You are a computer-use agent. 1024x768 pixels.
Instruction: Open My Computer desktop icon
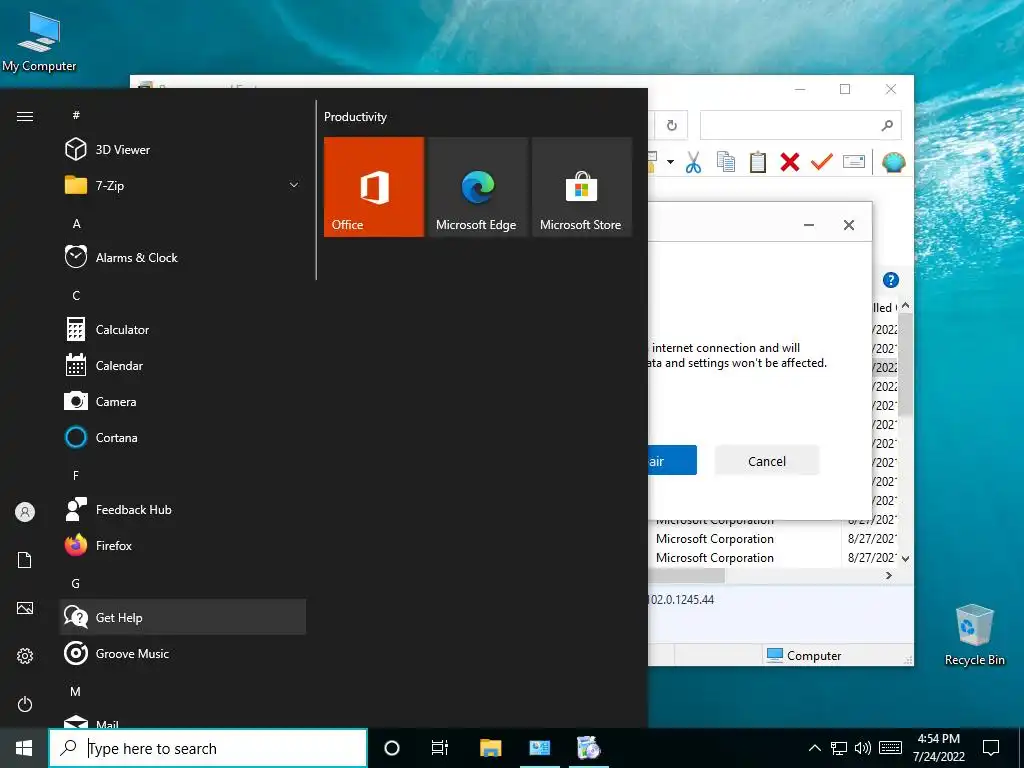(x=39, y=40)
